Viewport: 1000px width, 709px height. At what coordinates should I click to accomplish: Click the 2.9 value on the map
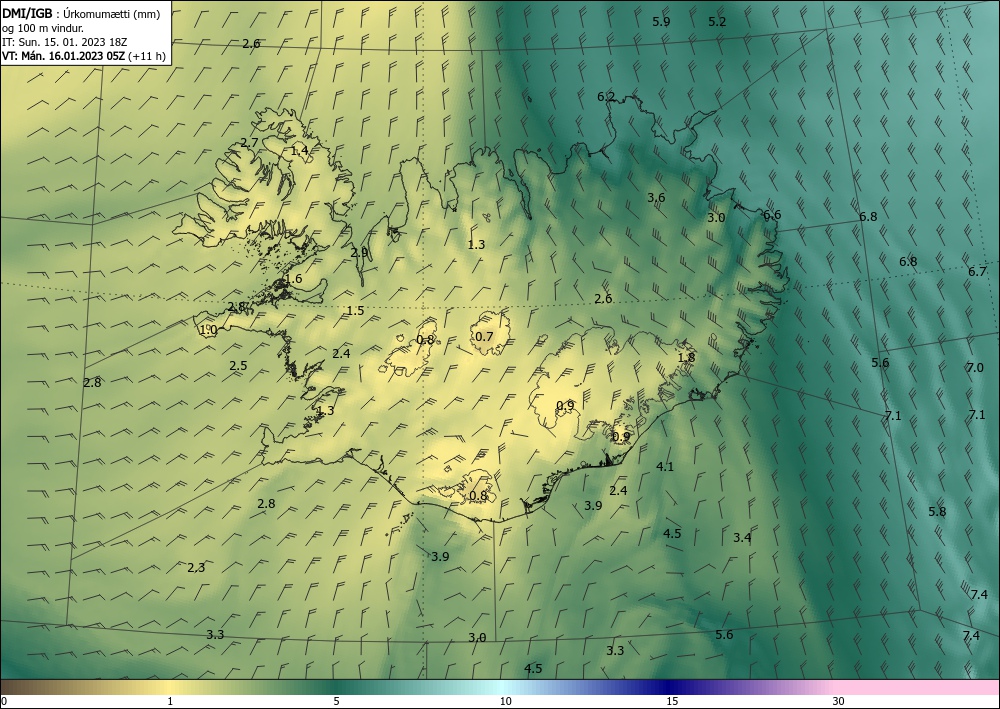(359, 252)
